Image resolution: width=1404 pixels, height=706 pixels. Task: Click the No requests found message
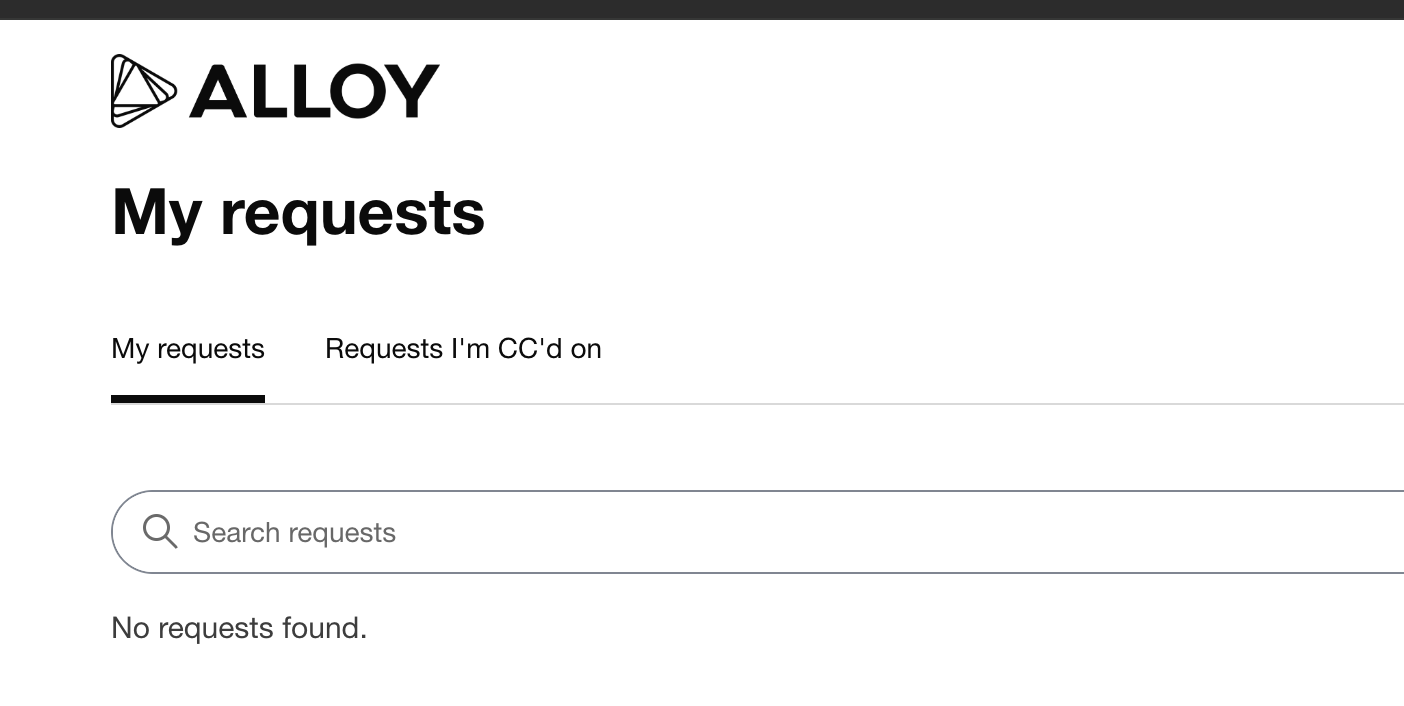coord(239,628)
